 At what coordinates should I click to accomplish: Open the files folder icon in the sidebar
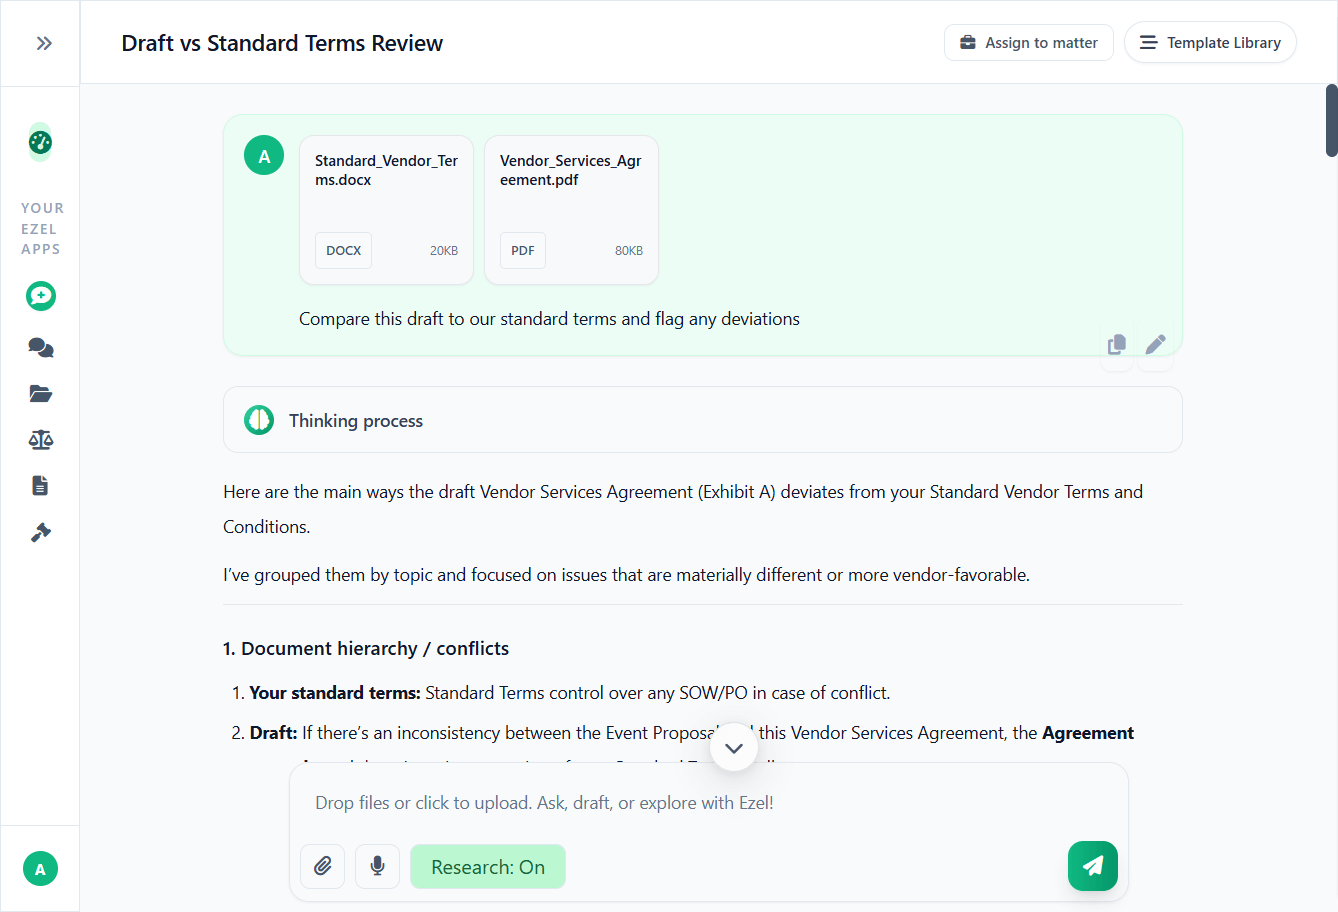(x=40, y=393)
